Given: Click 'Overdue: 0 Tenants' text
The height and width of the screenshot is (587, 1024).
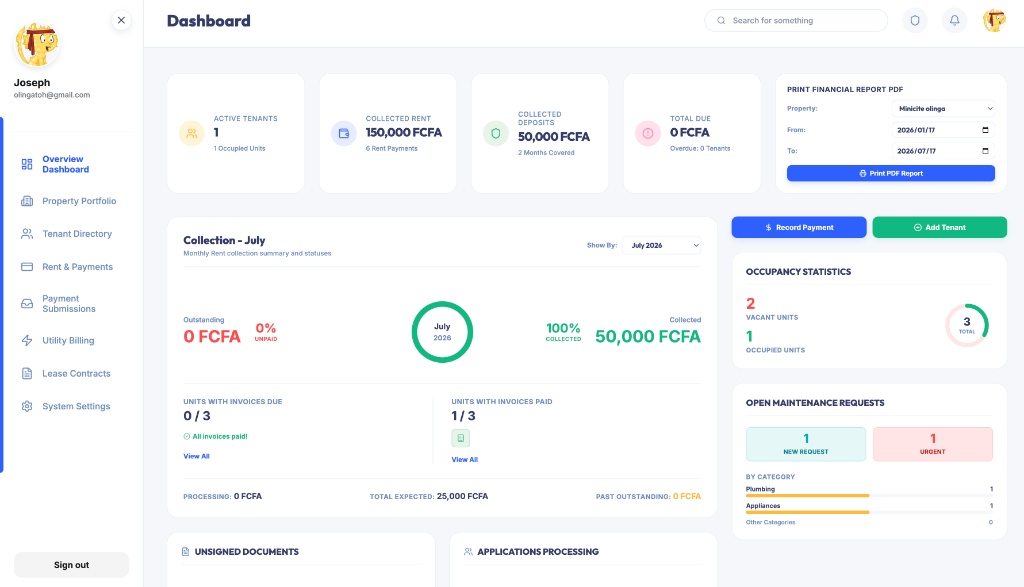Looking at the screenshot, I should point(700,149).
